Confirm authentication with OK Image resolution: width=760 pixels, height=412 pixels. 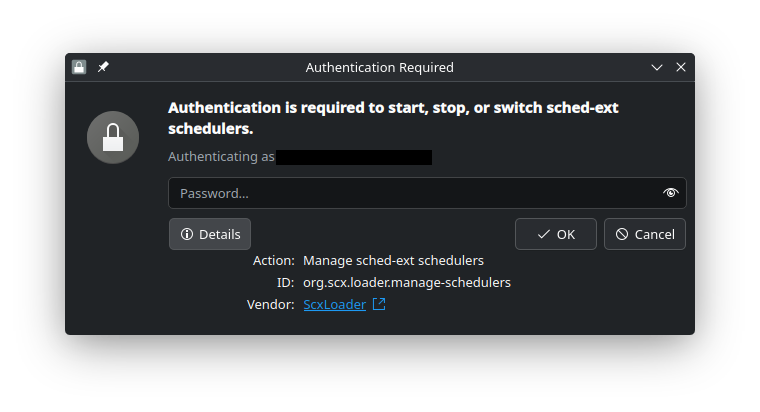coord(556,234)
